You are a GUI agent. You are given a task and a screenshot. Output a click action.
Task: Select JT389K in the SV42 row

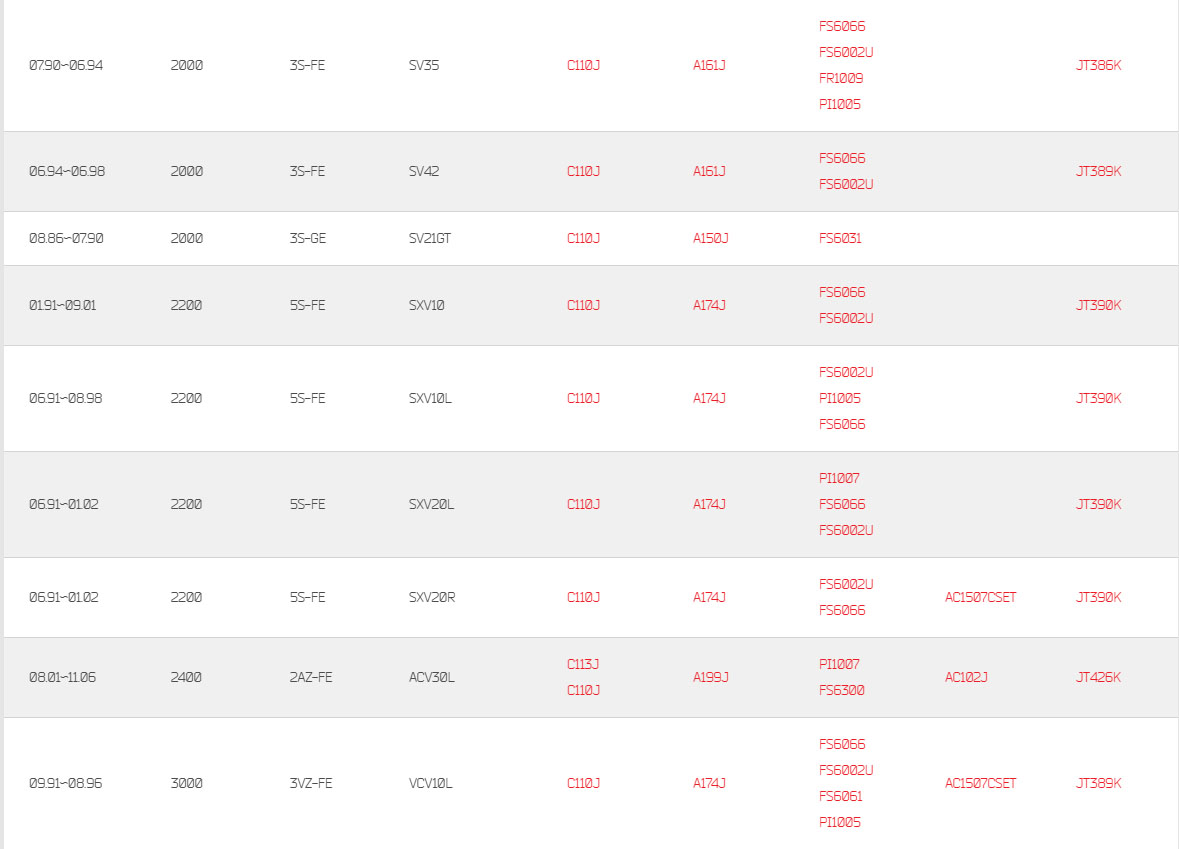point(1098,171)
